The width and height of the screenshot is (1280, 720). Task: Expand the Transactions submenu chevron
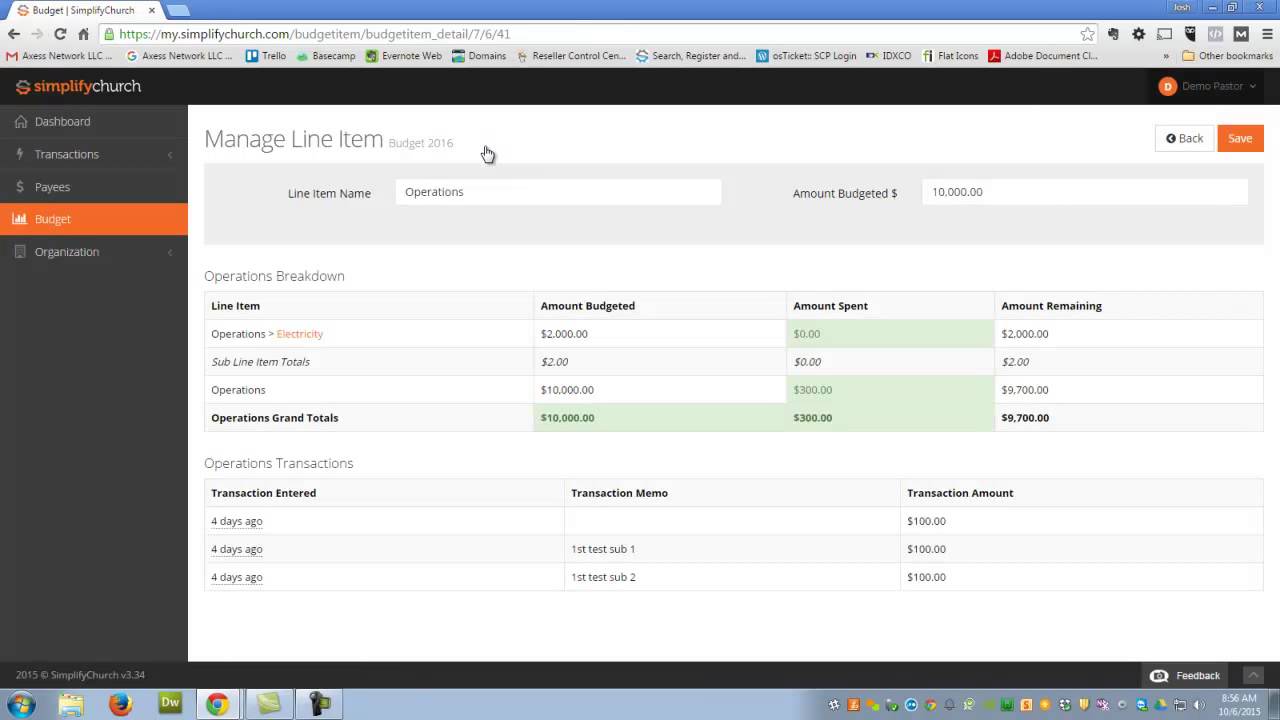point(170,154)
